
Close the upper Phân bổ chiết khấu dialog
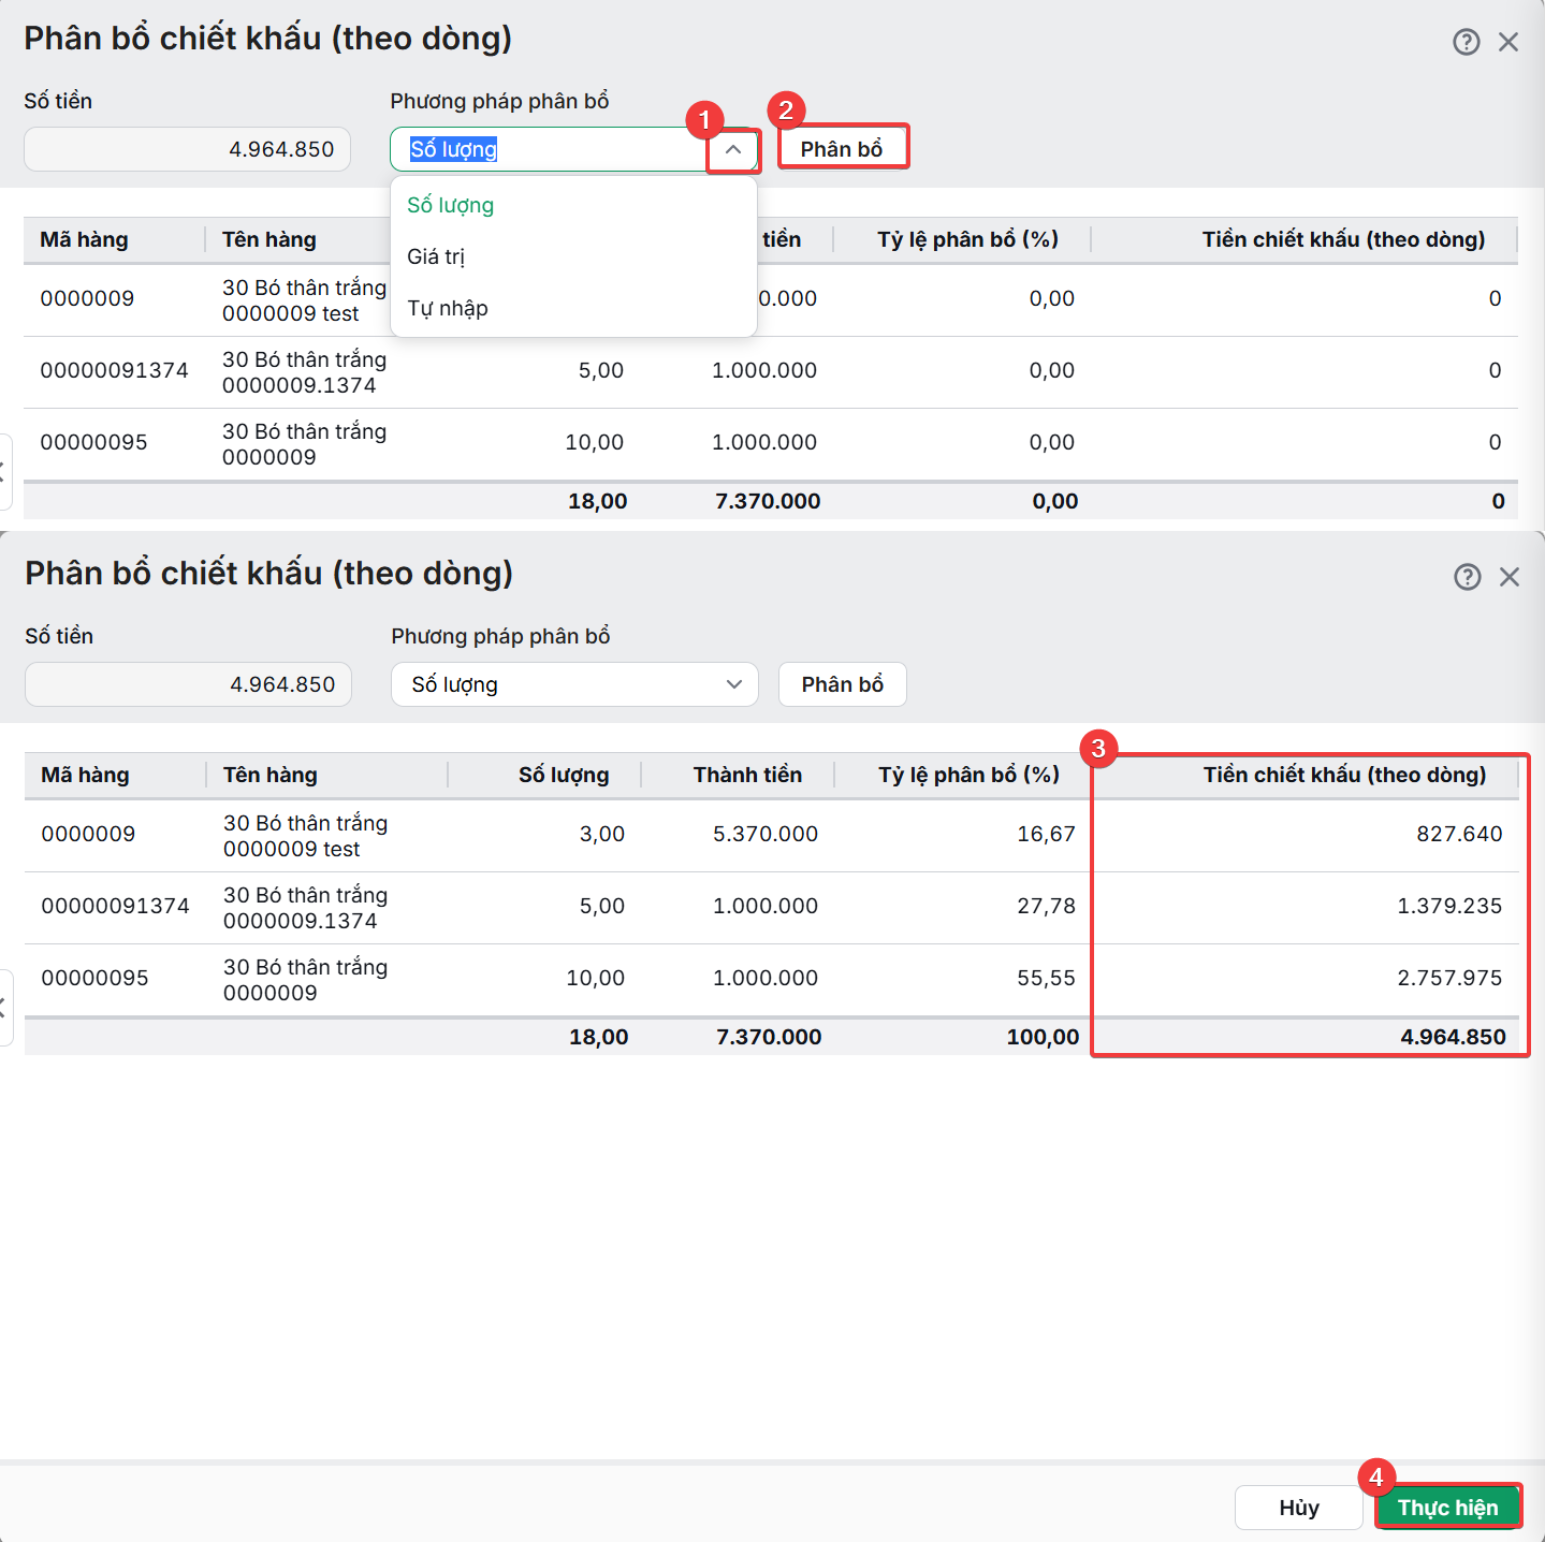pyautogui.click(x=1508, y=42)
